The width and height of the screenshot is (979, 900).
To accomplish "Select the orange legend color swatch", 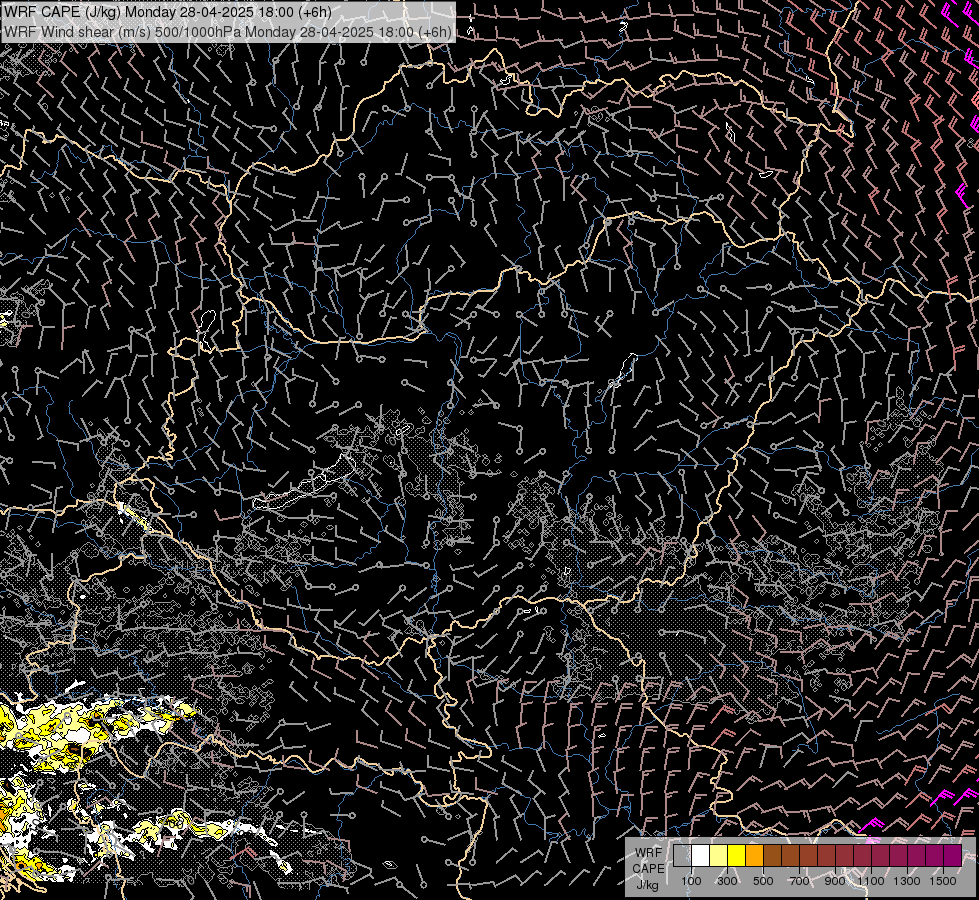I will 754,855.
